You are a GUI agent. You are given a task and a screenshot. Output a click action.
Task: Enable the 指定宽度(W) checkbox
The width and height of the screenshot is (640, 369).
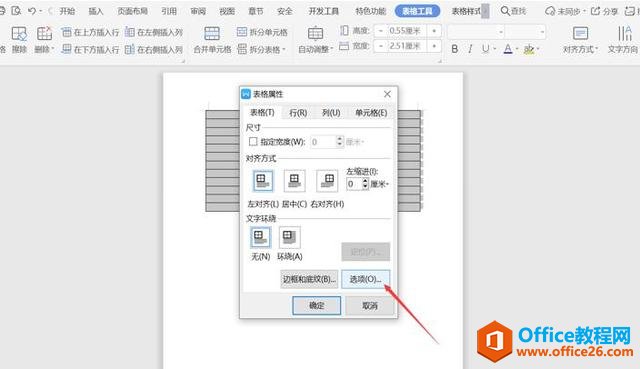pos(253,142)
